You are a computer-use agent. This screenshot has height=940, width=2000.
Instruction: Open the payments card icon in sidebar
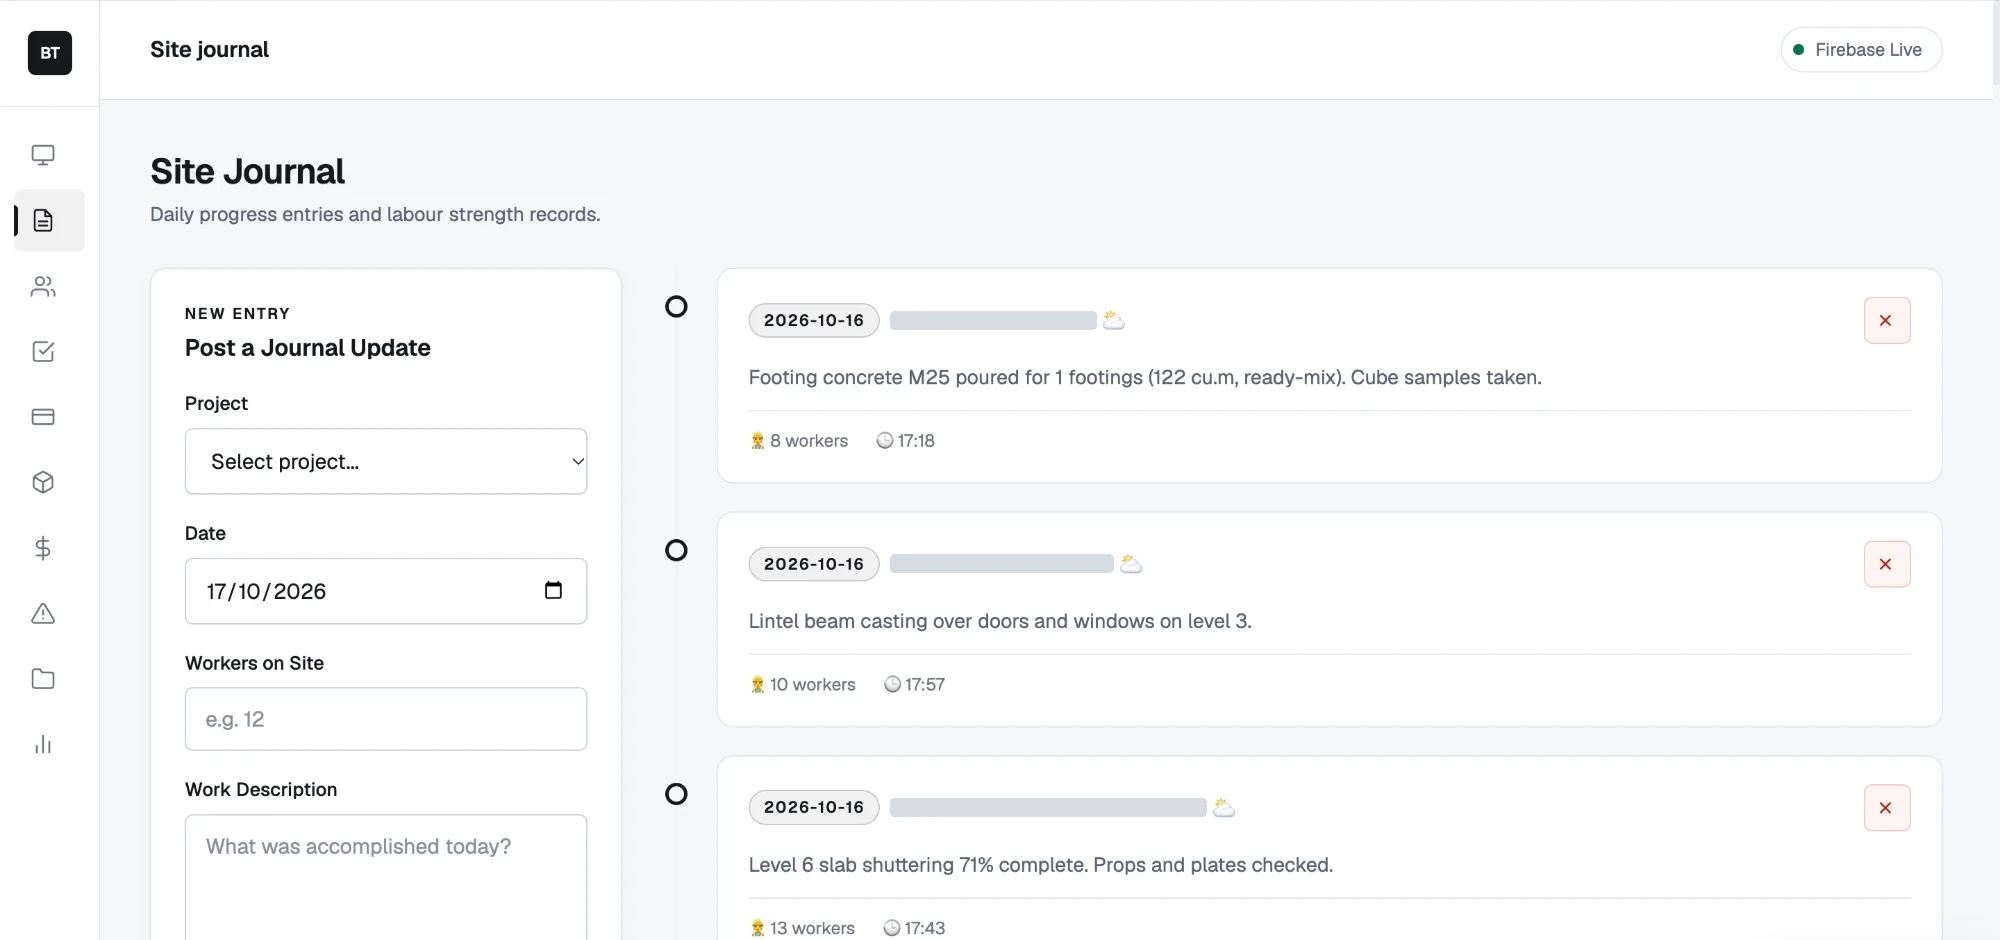[x=43, y=417]
